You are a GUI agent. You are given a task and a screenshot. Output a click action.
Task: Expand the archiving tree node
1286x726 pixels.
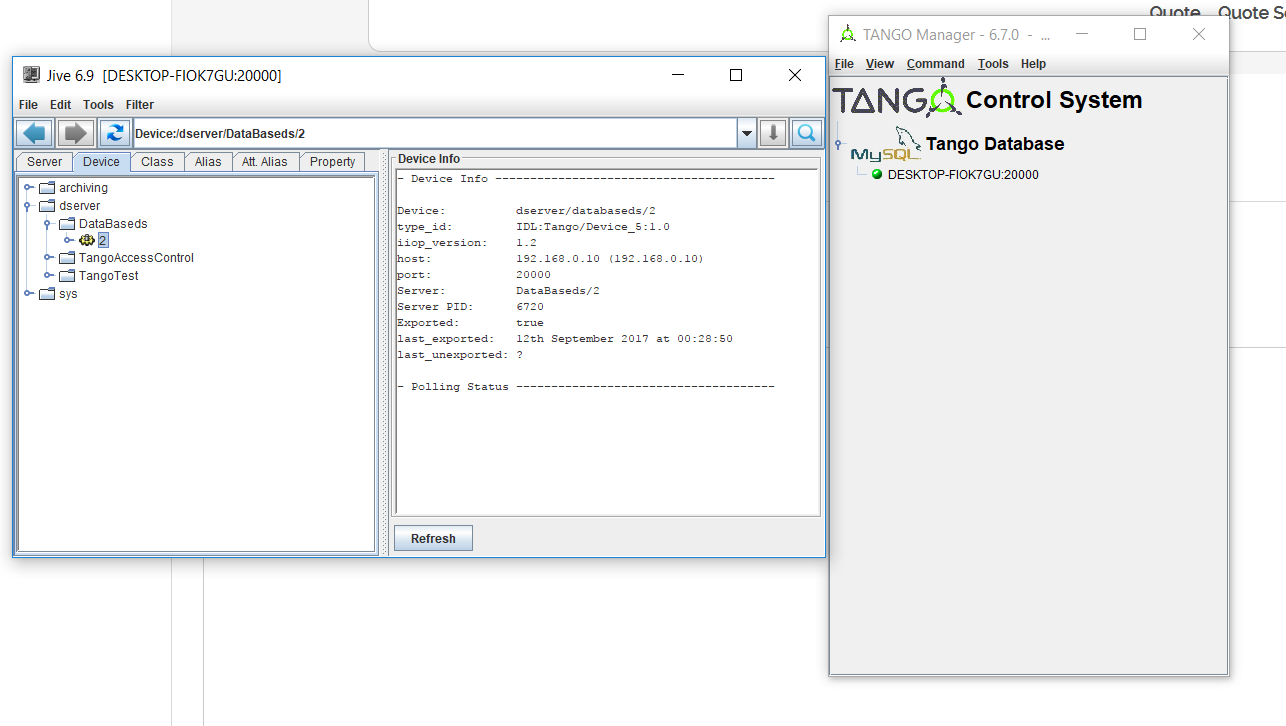28,188
